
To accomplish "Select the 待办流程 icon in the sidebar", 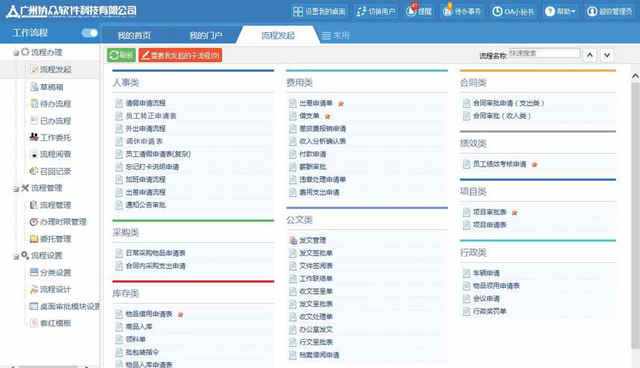I will click(35, 104).
